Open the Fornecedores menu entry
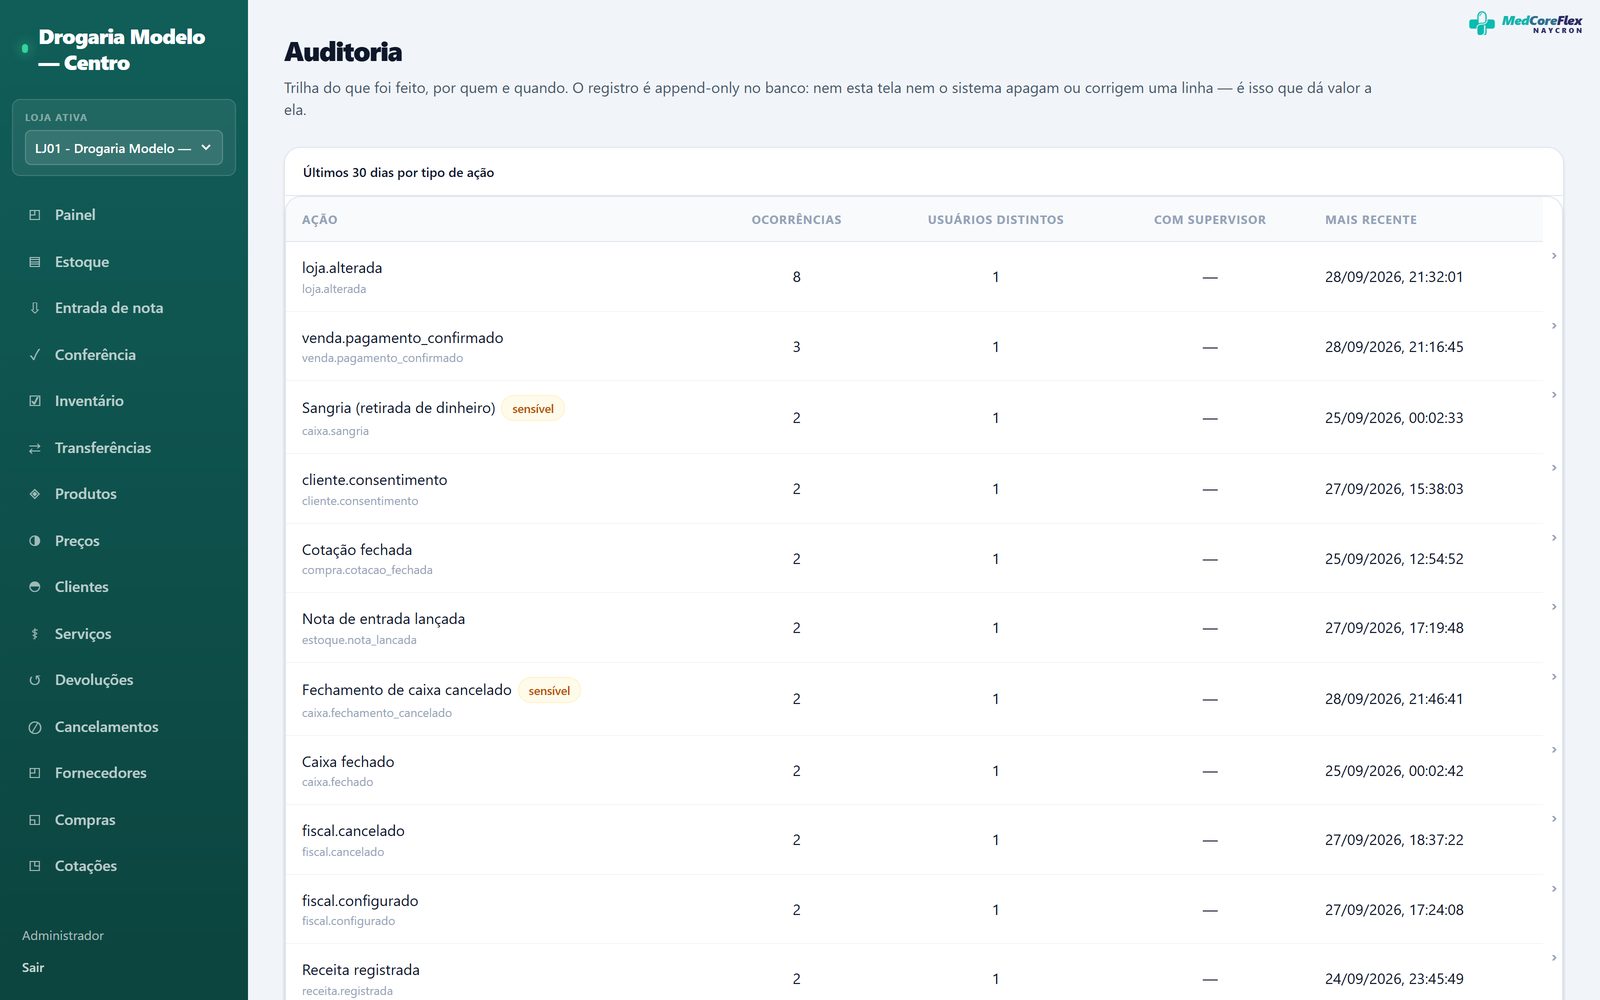The height and width of the screenshot is (1000, 1600). tap(124, 773)
